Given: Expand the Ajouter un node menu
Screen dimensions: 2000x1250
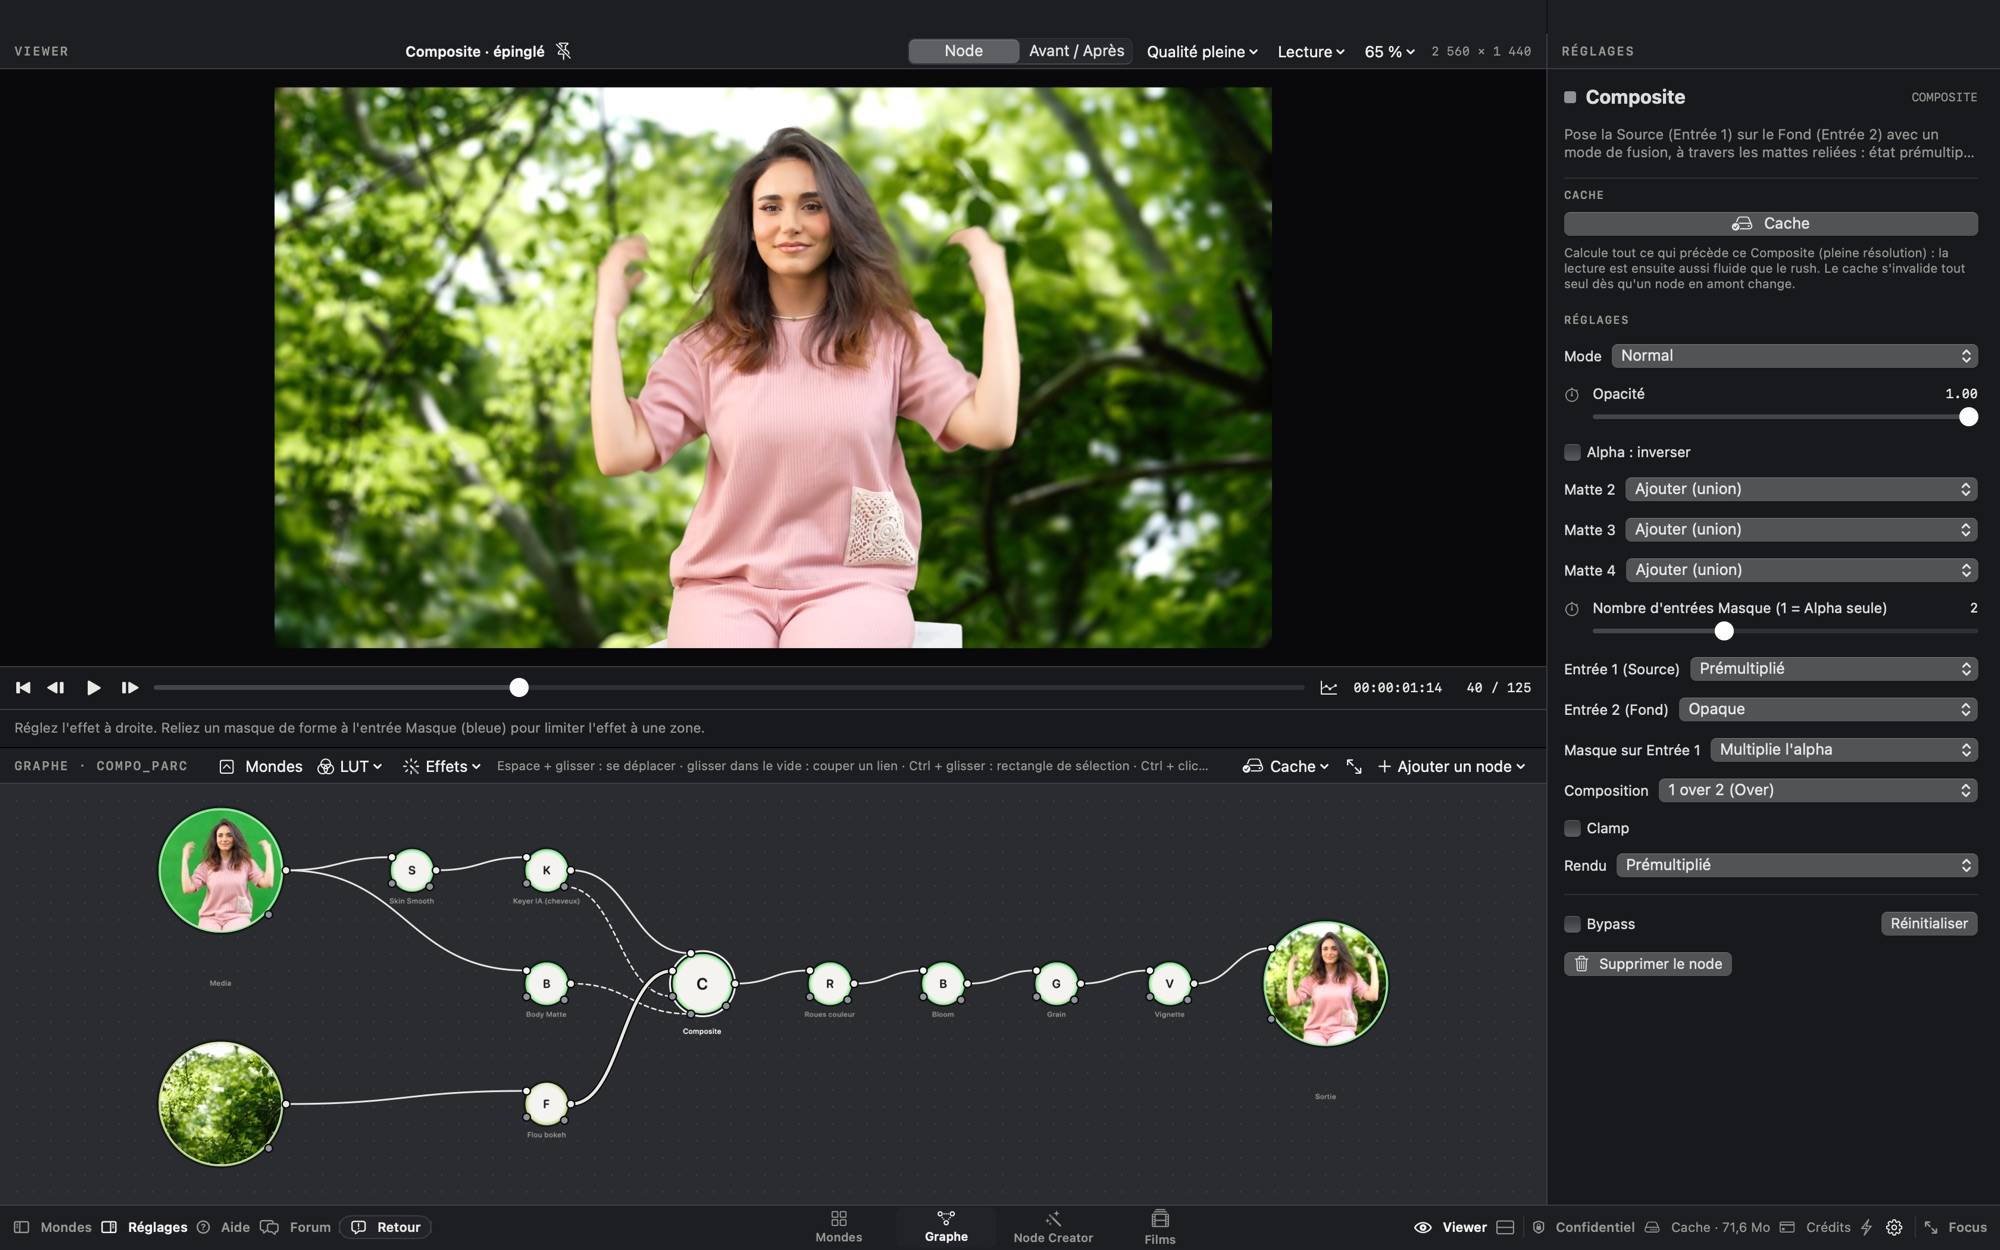Looking at the screenshot, I should [x=1451, y=766].
